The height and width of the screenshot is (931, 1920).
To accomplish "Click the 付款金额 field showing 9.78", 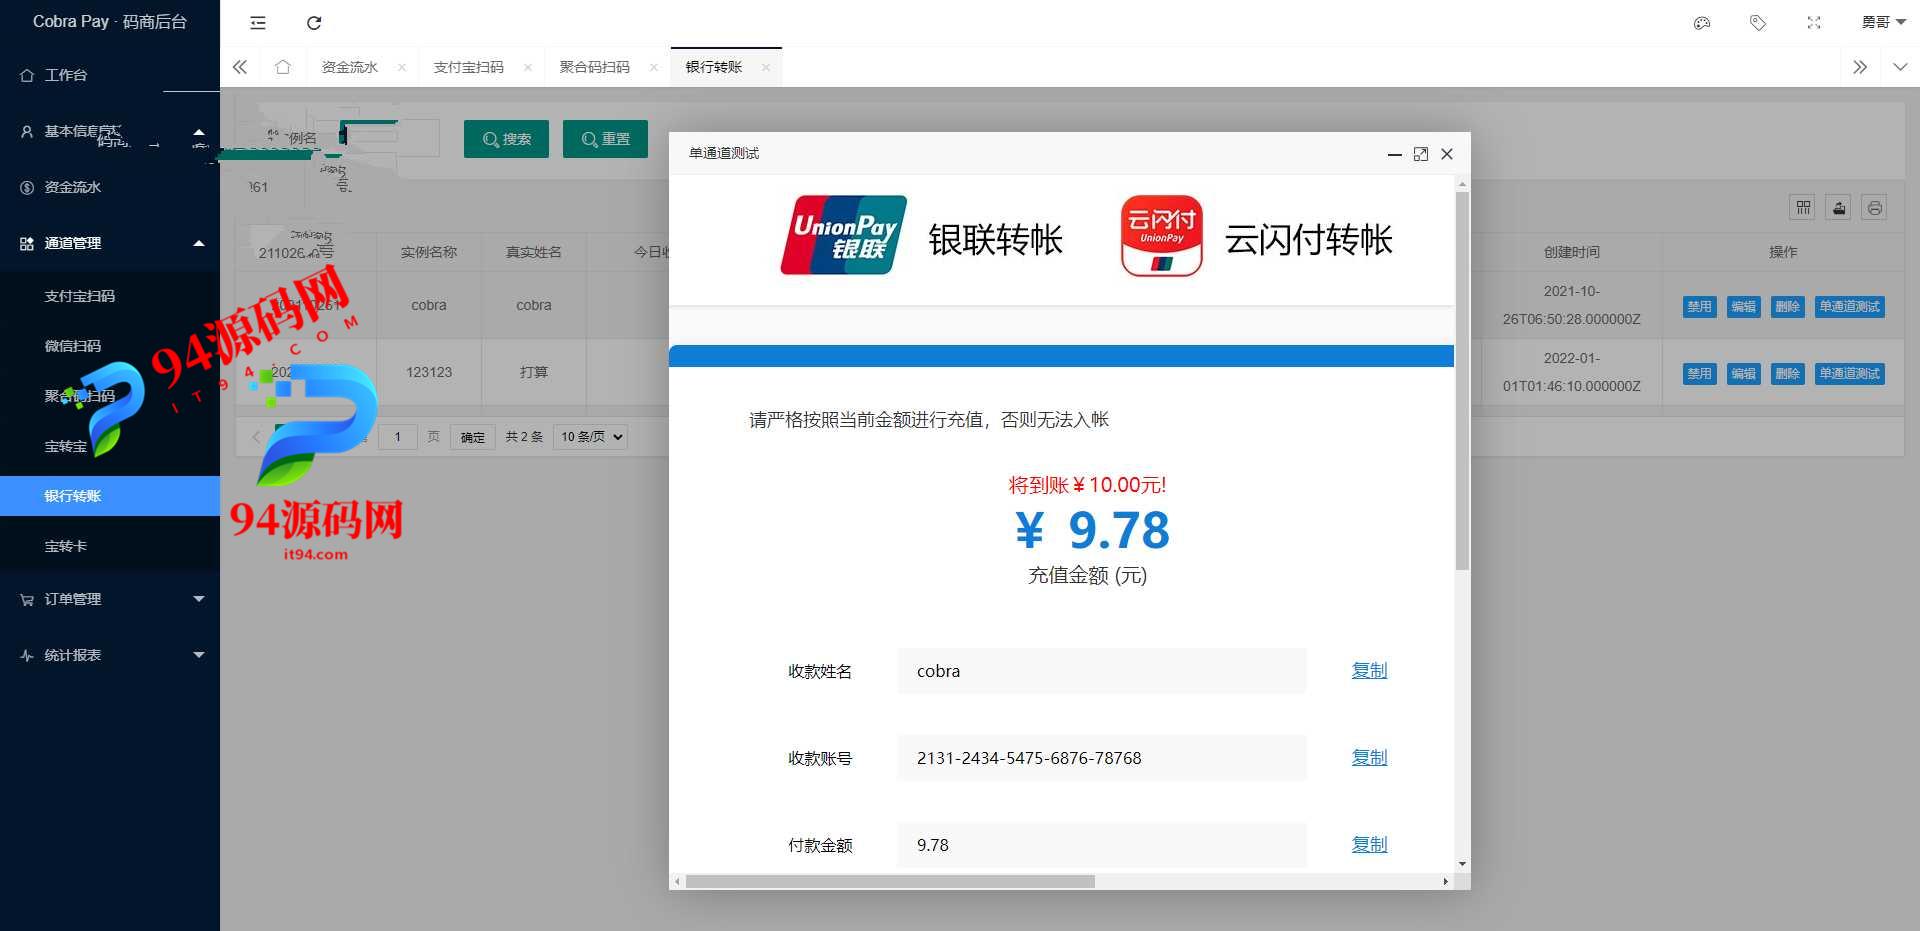I will pos(1102,845).
